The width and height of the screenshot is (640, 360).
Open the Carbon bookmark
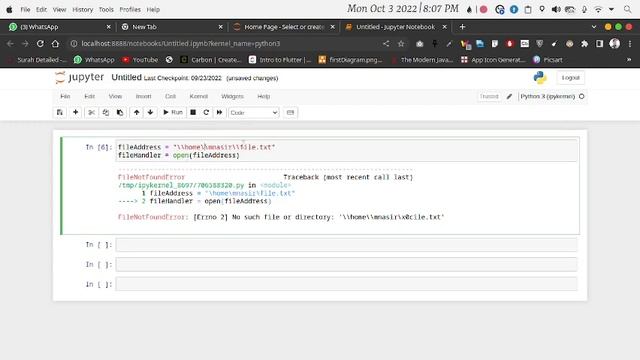point(211,60)
